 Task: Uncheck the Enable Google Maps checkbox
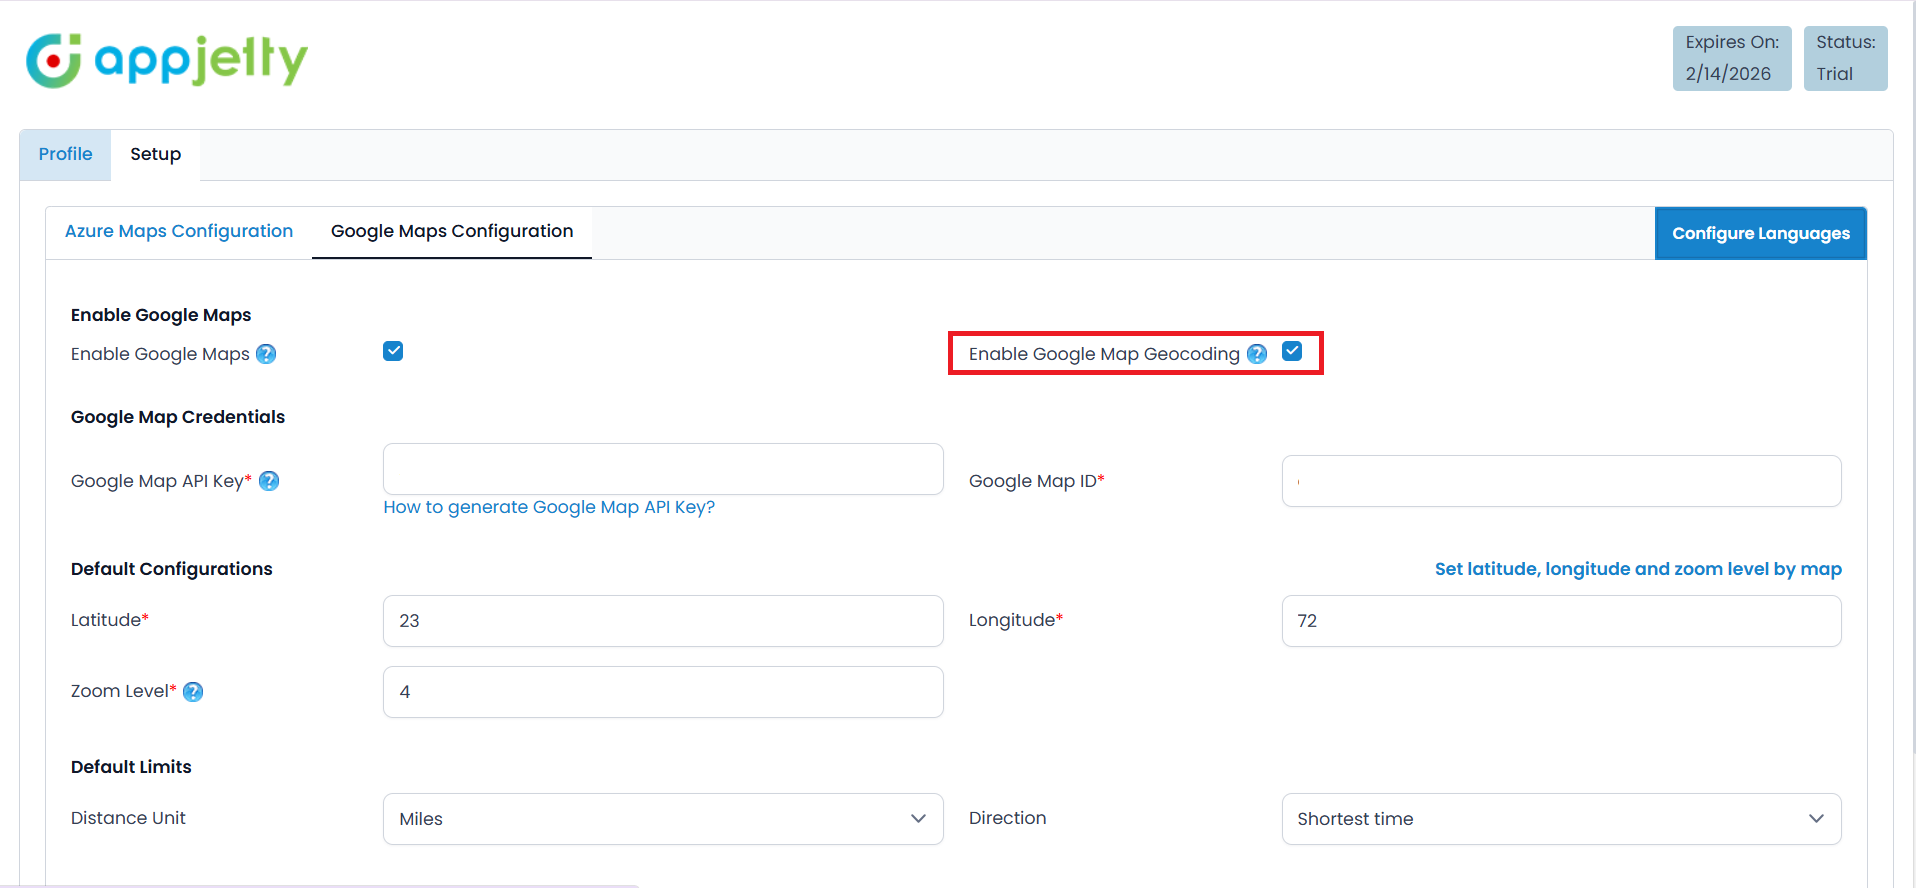pos(393,351)
